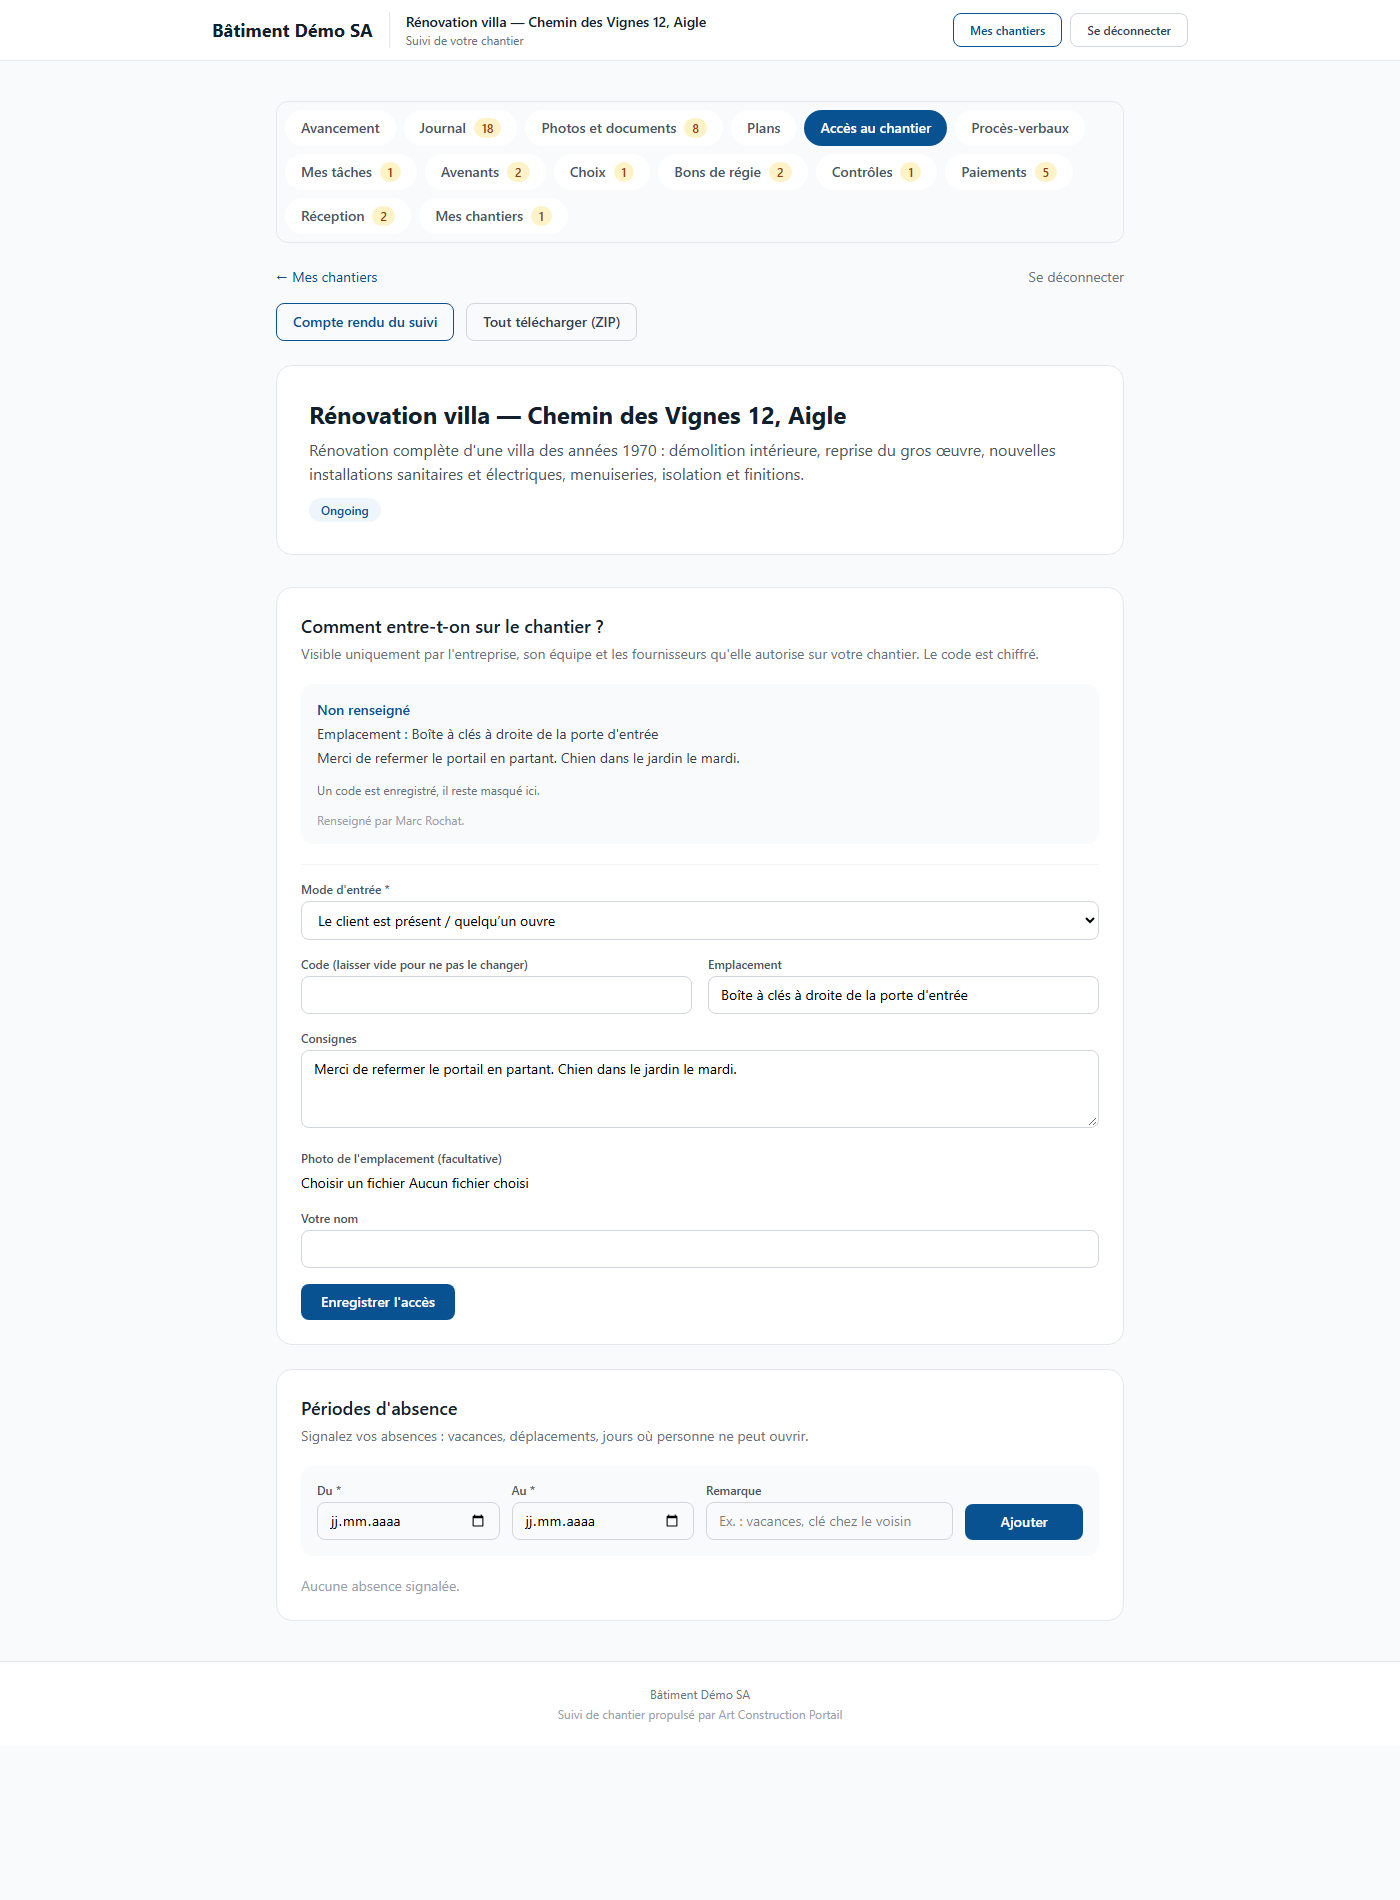Switch to the Avancement tab
The image size is (1400, 1900).
click(340, 128)
